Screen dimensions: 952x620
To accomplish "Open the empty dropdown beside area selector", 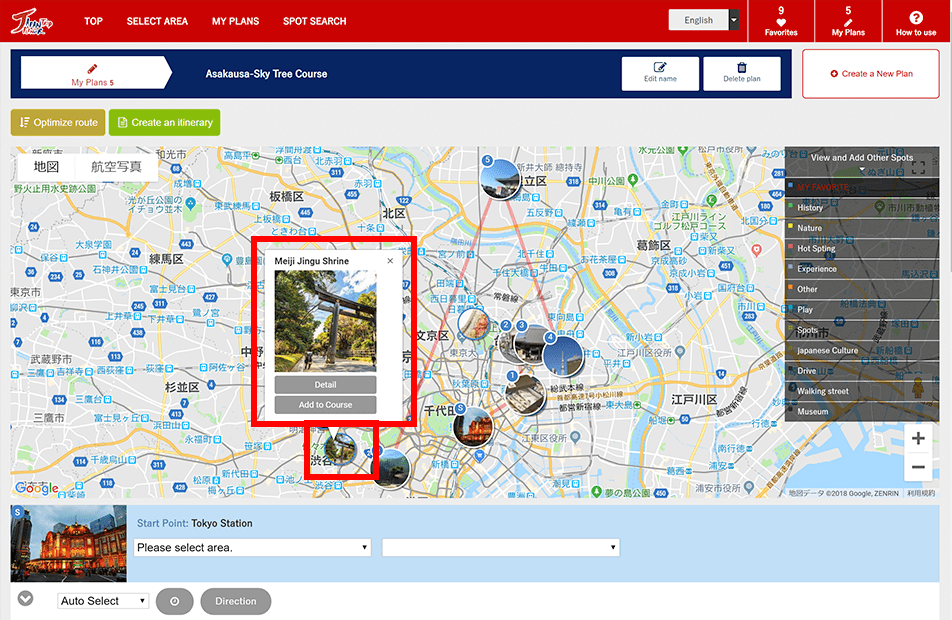I will (501, 548).
